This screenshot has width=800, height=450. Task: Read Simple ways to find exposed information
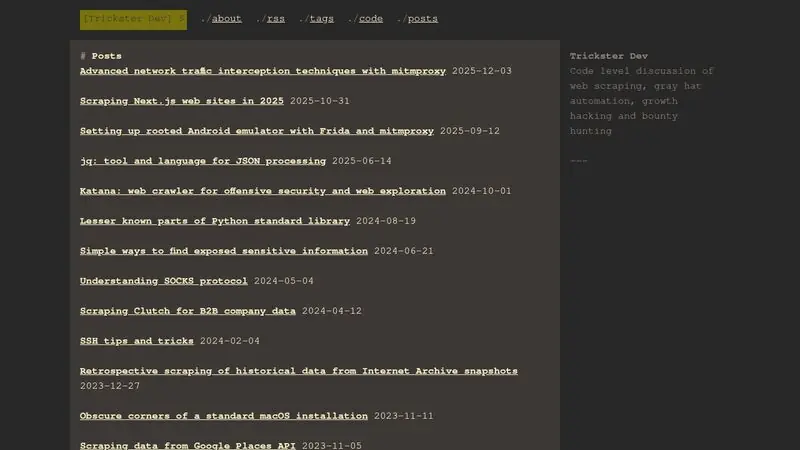tap(224, 251)
